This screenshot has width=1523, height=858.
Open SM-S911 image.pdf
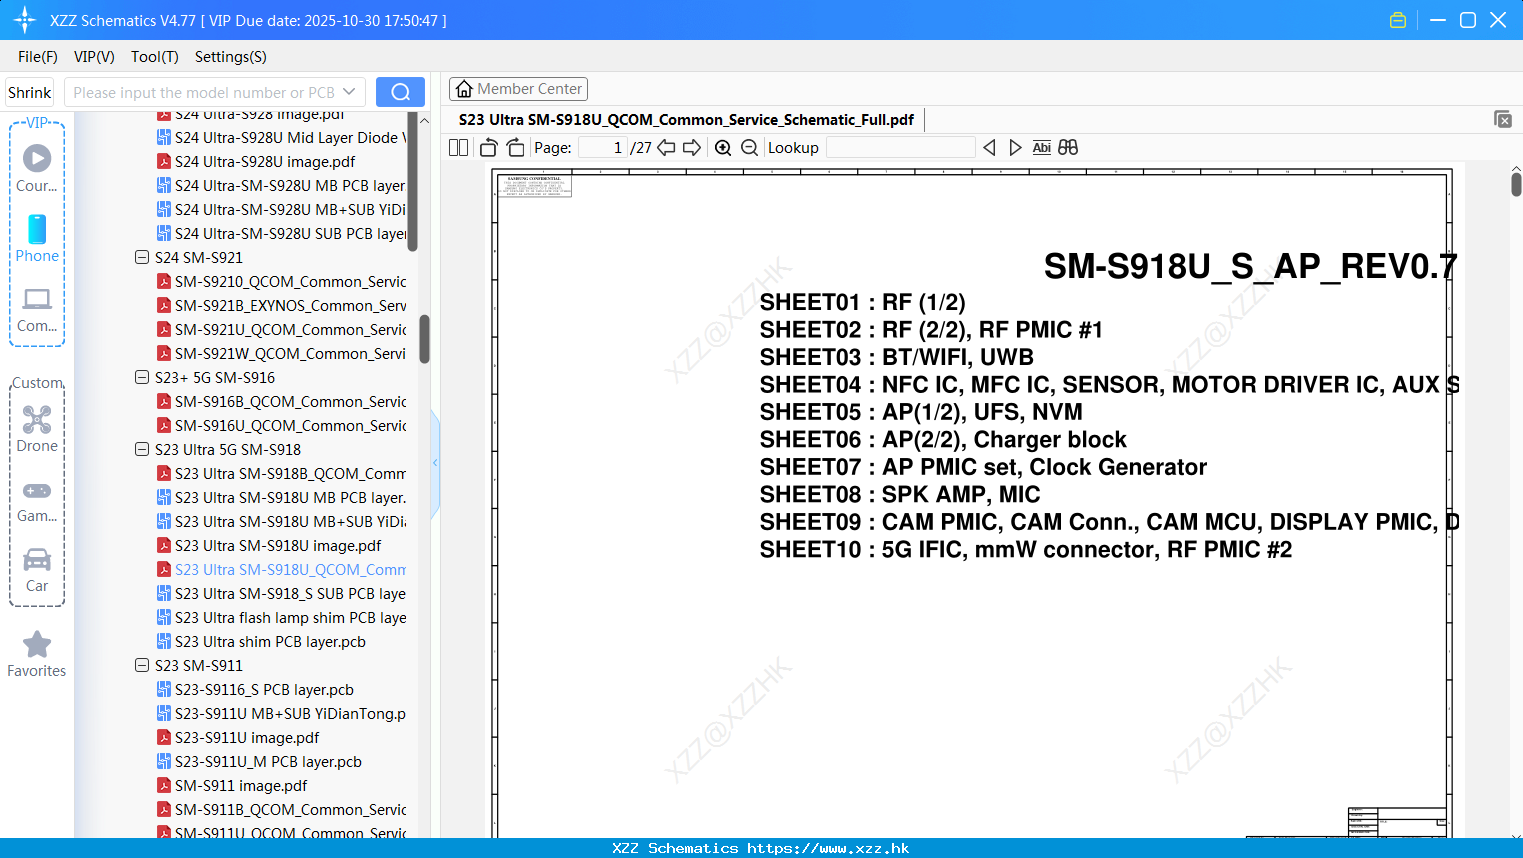232,785
